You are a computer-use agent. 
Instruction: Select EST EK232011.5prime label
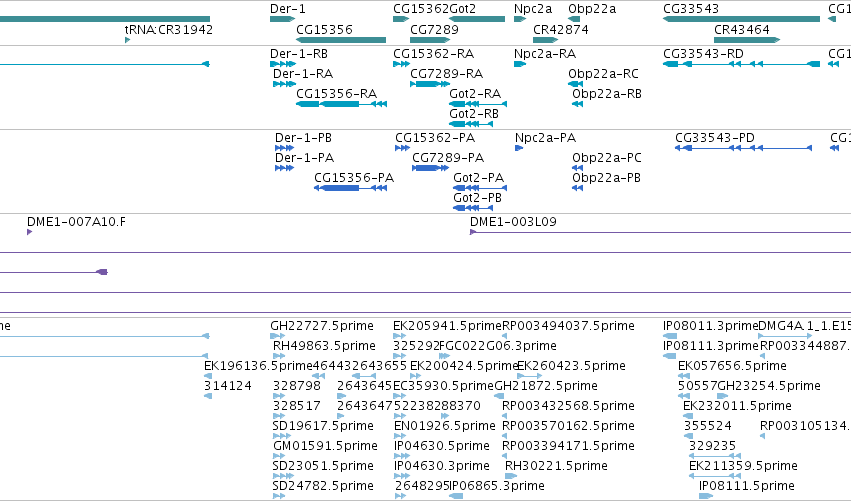pyautogui.click(x=737, y=407)
